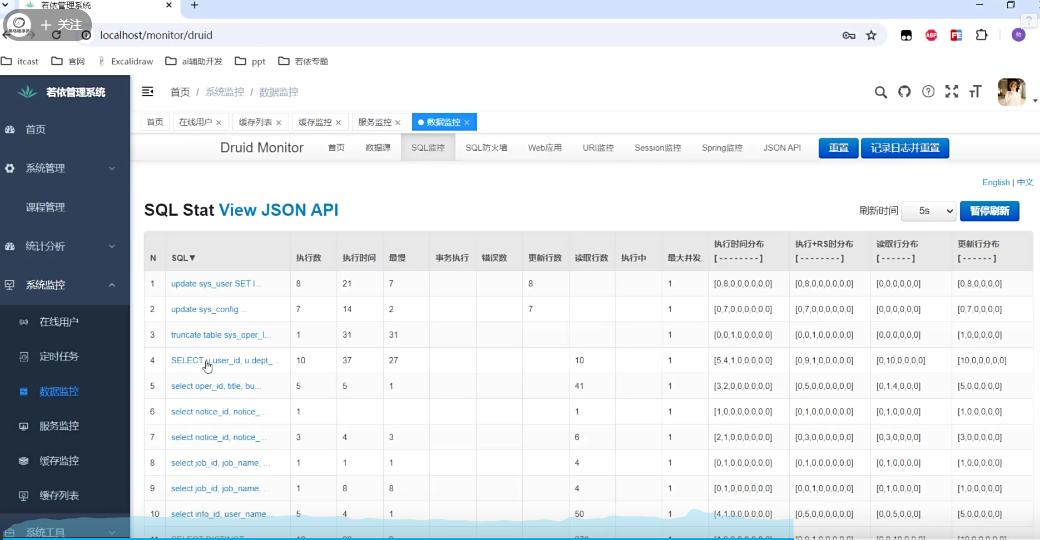
Task: Open SQL link 'select oper_id, title, bu...'
Action: [216, 386]
